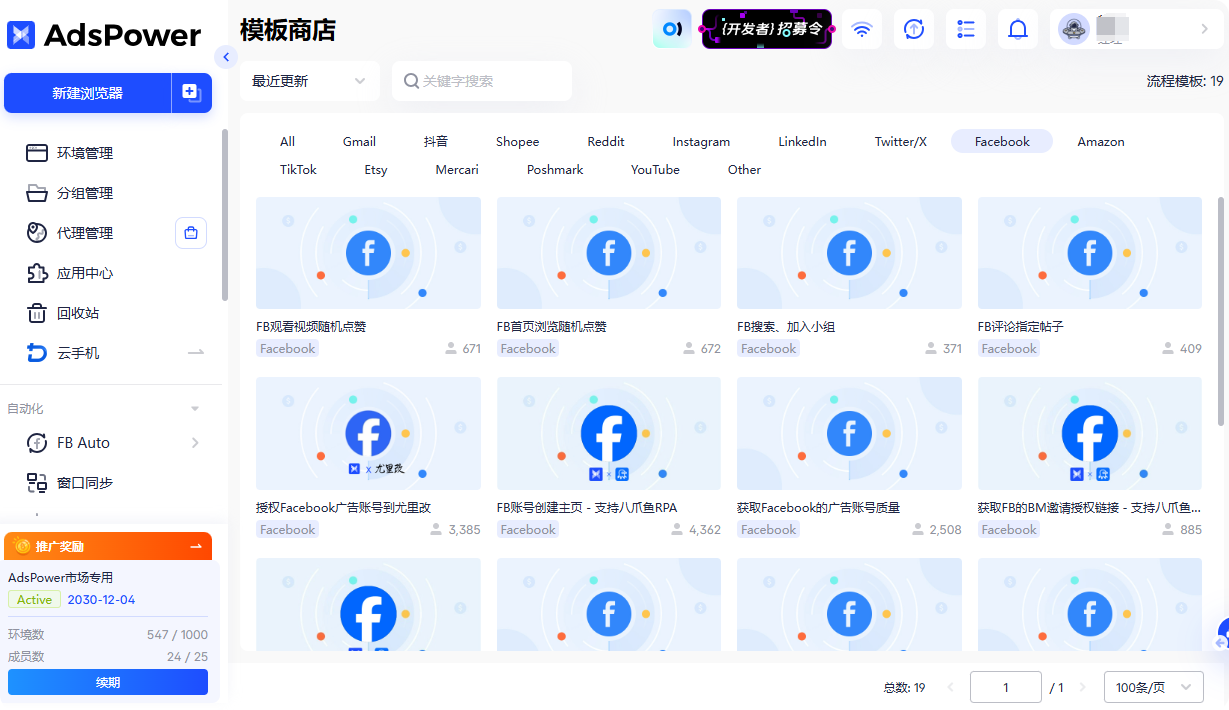The height and width of the screenshot is (710, 1229).
Task: Click the previous page arrow
Action: [x=950, y=687]
